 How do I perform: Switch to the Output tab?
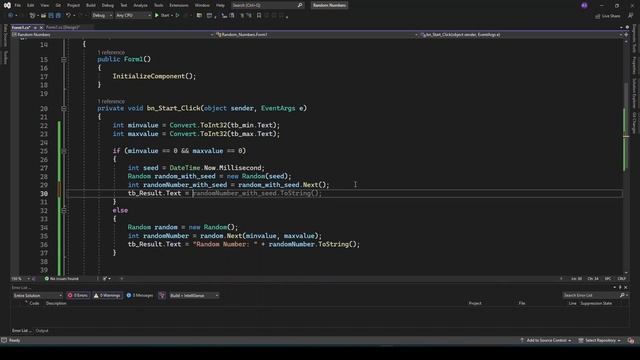click(x=42, y=331)
